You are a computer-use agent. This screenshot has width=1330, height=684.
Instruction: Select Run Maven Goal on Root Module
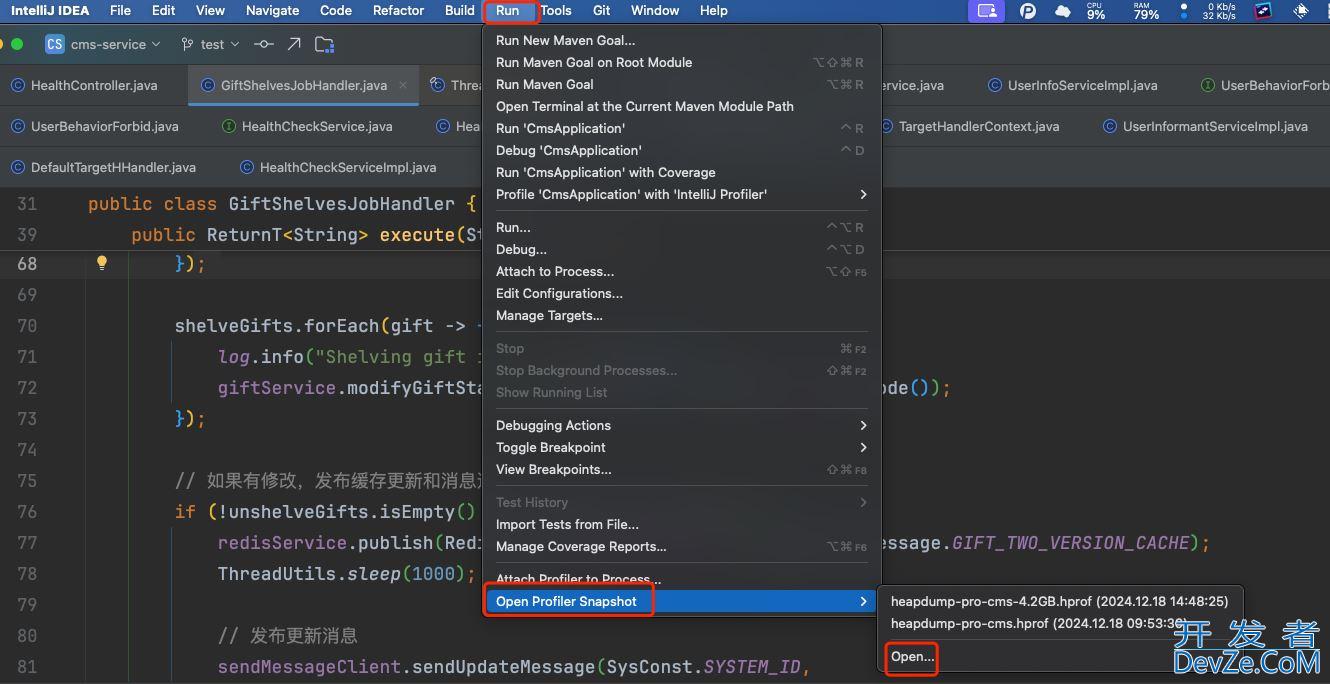point(682,62)
